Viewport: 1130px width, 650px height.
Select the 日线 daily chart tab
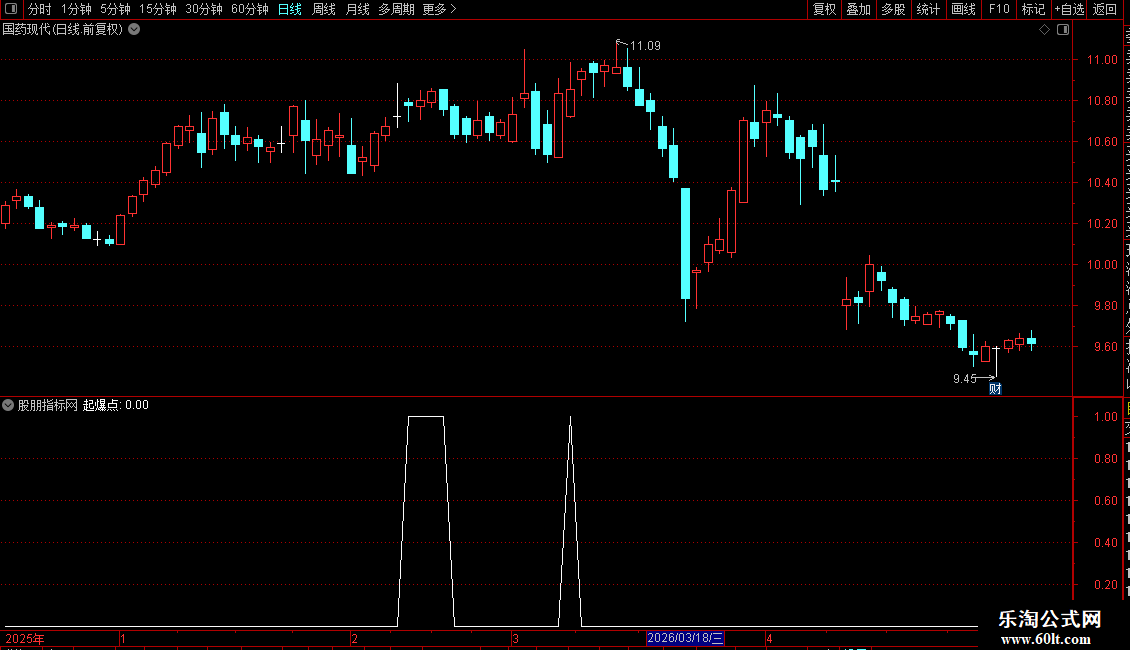coord(290,9)
